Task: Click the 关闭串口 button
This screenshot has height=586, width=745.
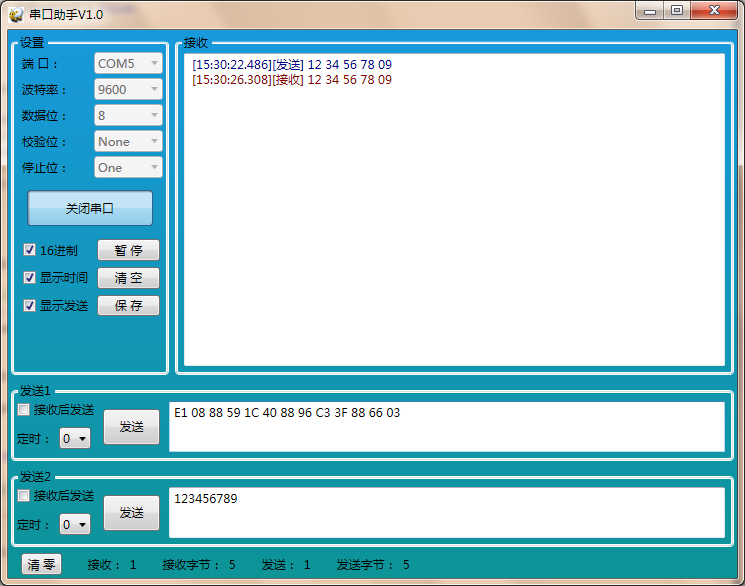Action: click(x=90, y=208)
